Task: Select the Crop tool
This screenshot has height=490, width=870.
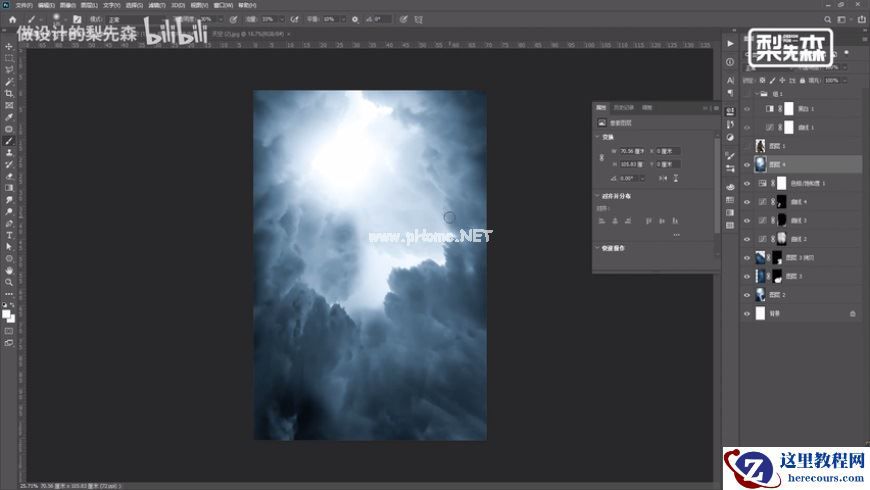Action: point(9,93)
